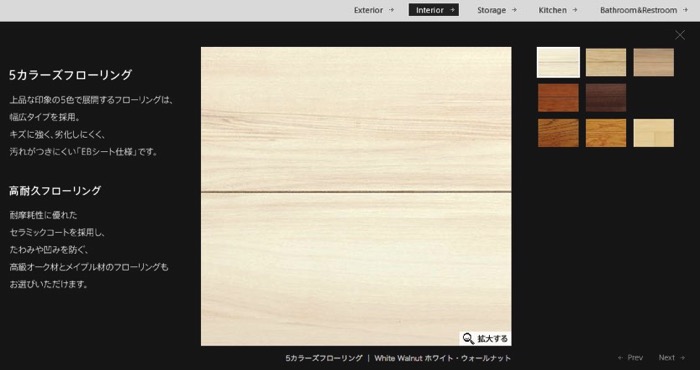Choose the light beige flooring swatch
This screenshot has height=370, width=700.
pyautogui.click(x=606, y=62)
